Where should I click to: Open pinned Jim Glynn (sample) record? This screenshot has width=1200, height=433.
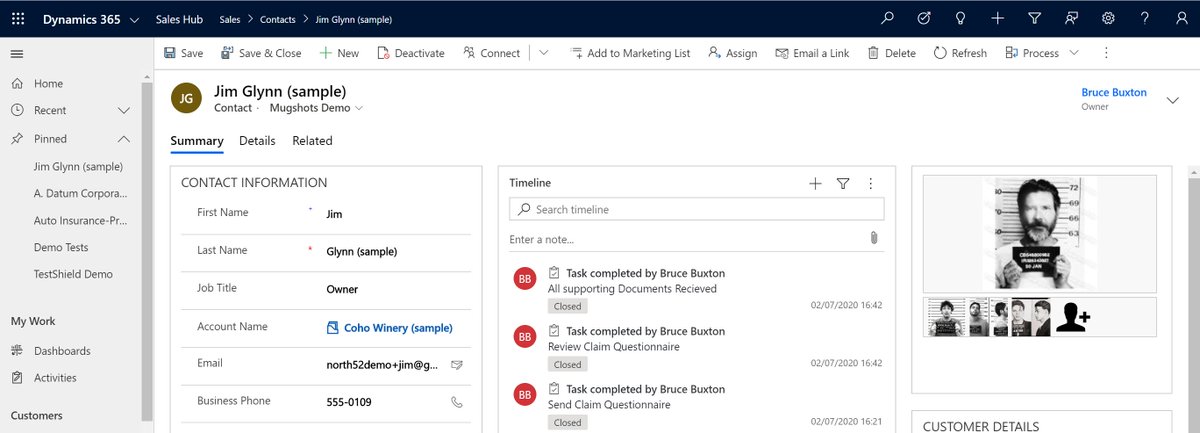78,167
